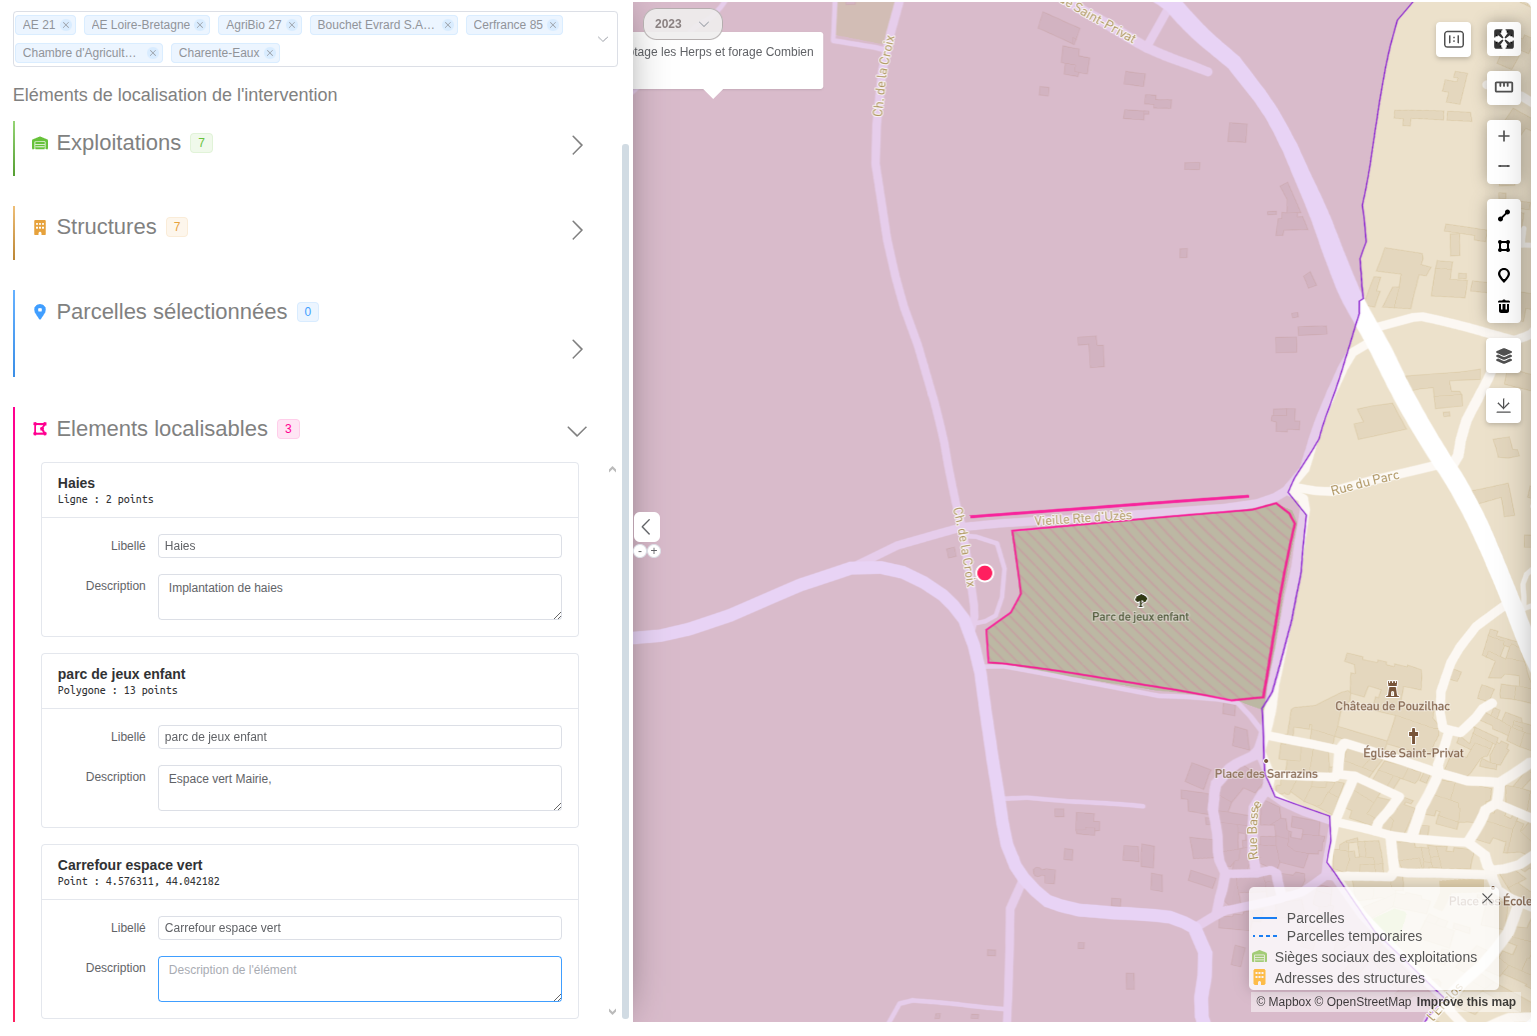
Task: Collapse the Elements localisables section
Action: [577, 431]
